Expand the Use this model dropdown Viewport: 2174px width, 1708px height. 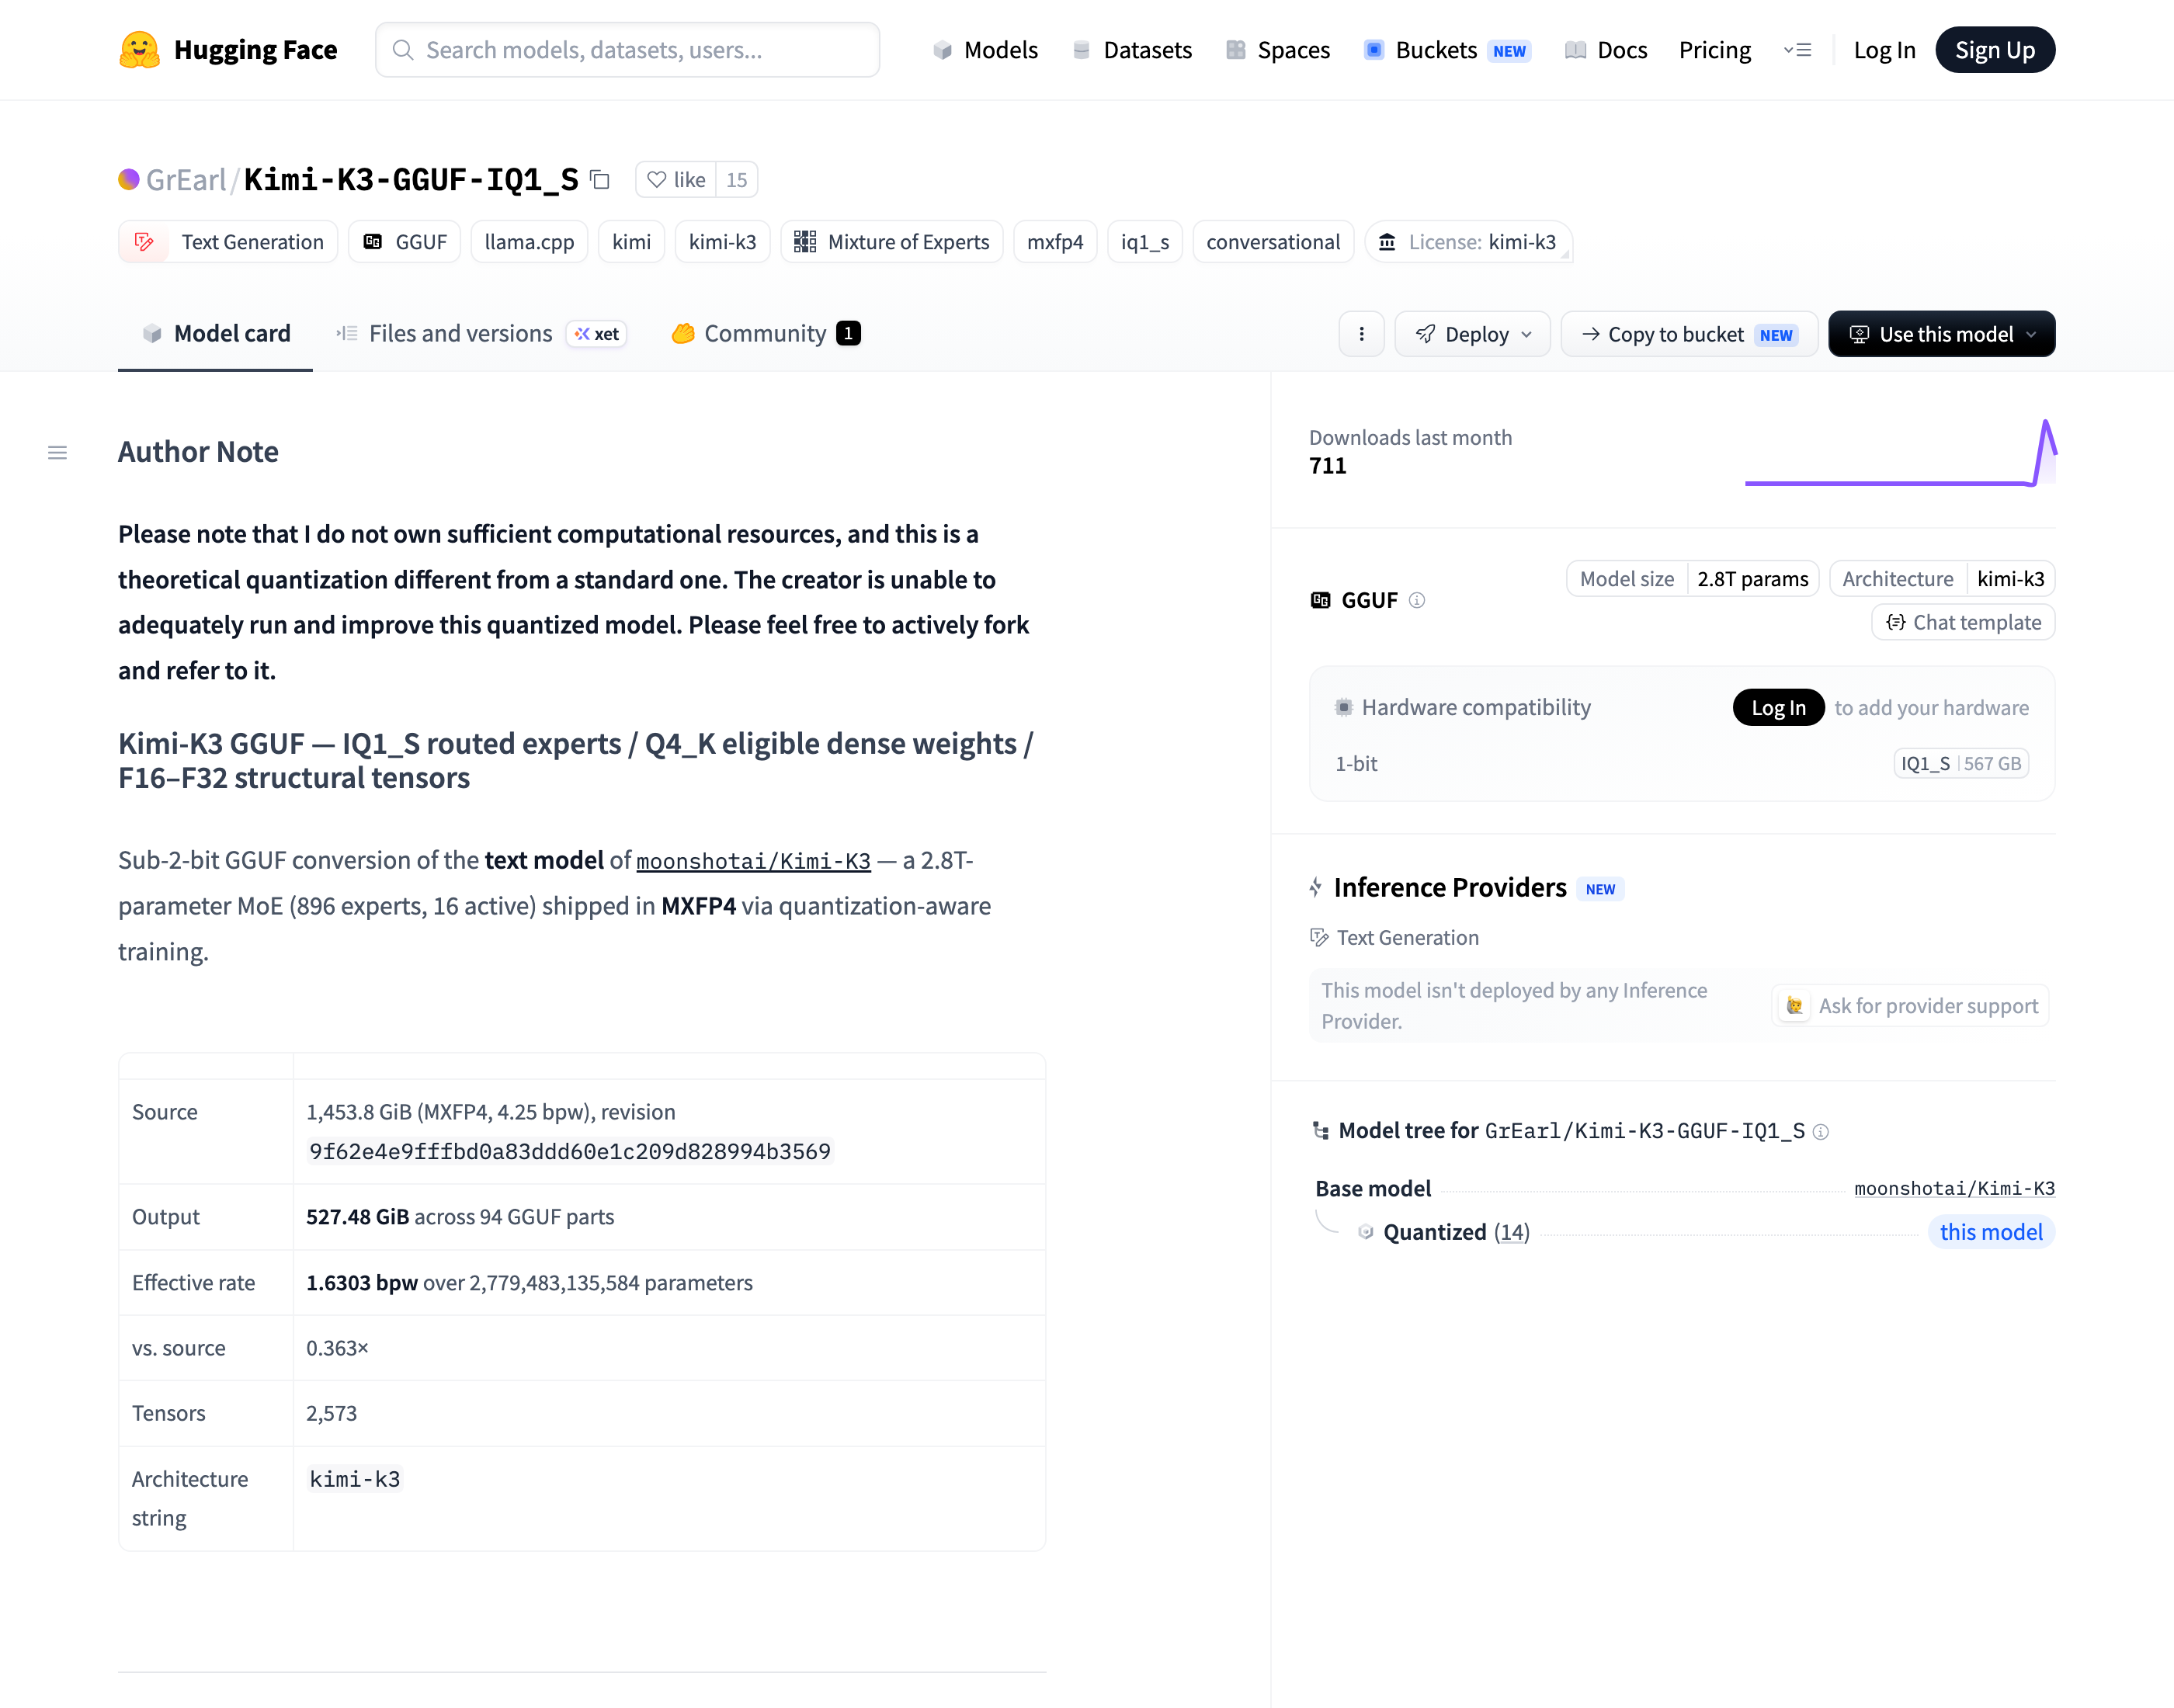pyautogui.click(x=1941, y=334)
